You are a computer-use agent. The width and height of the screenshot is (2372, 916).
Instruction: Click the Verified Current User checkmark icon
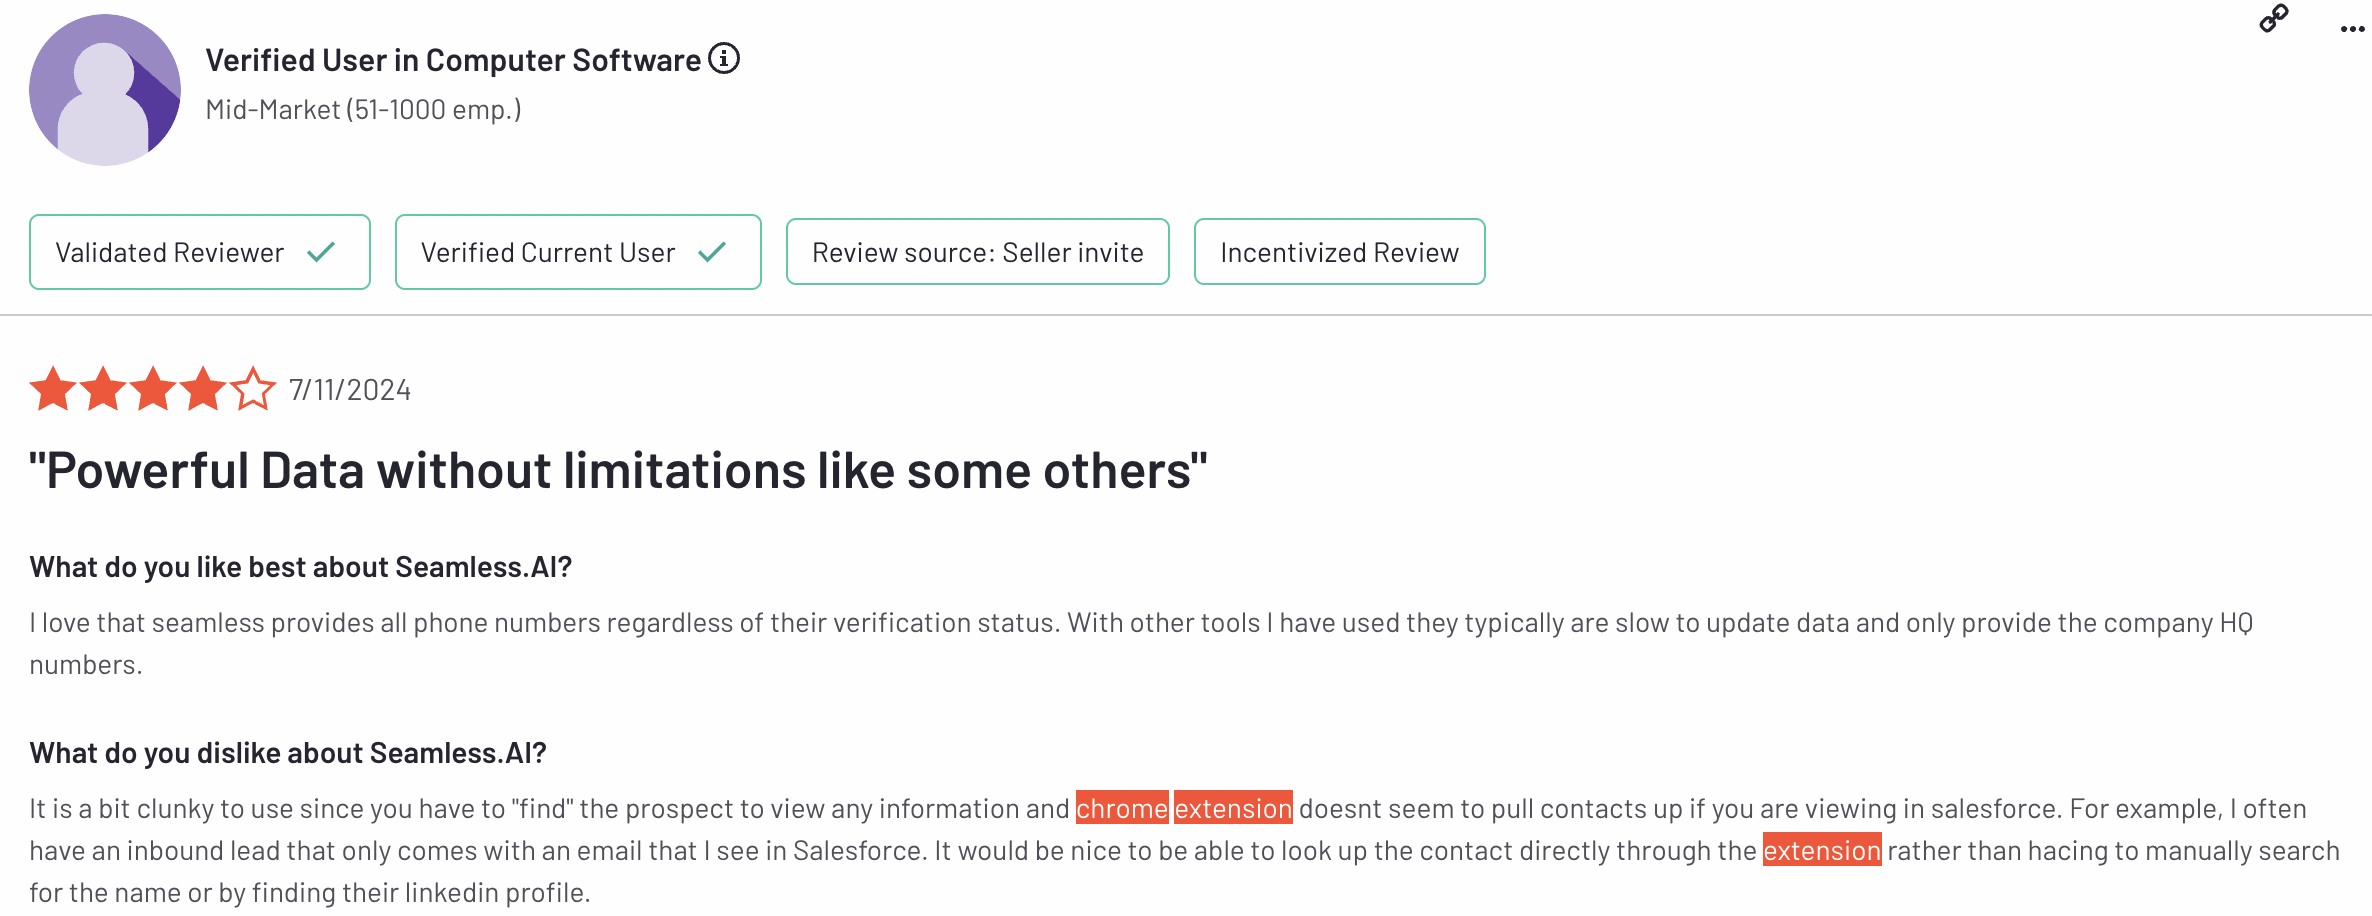(712, 252)
